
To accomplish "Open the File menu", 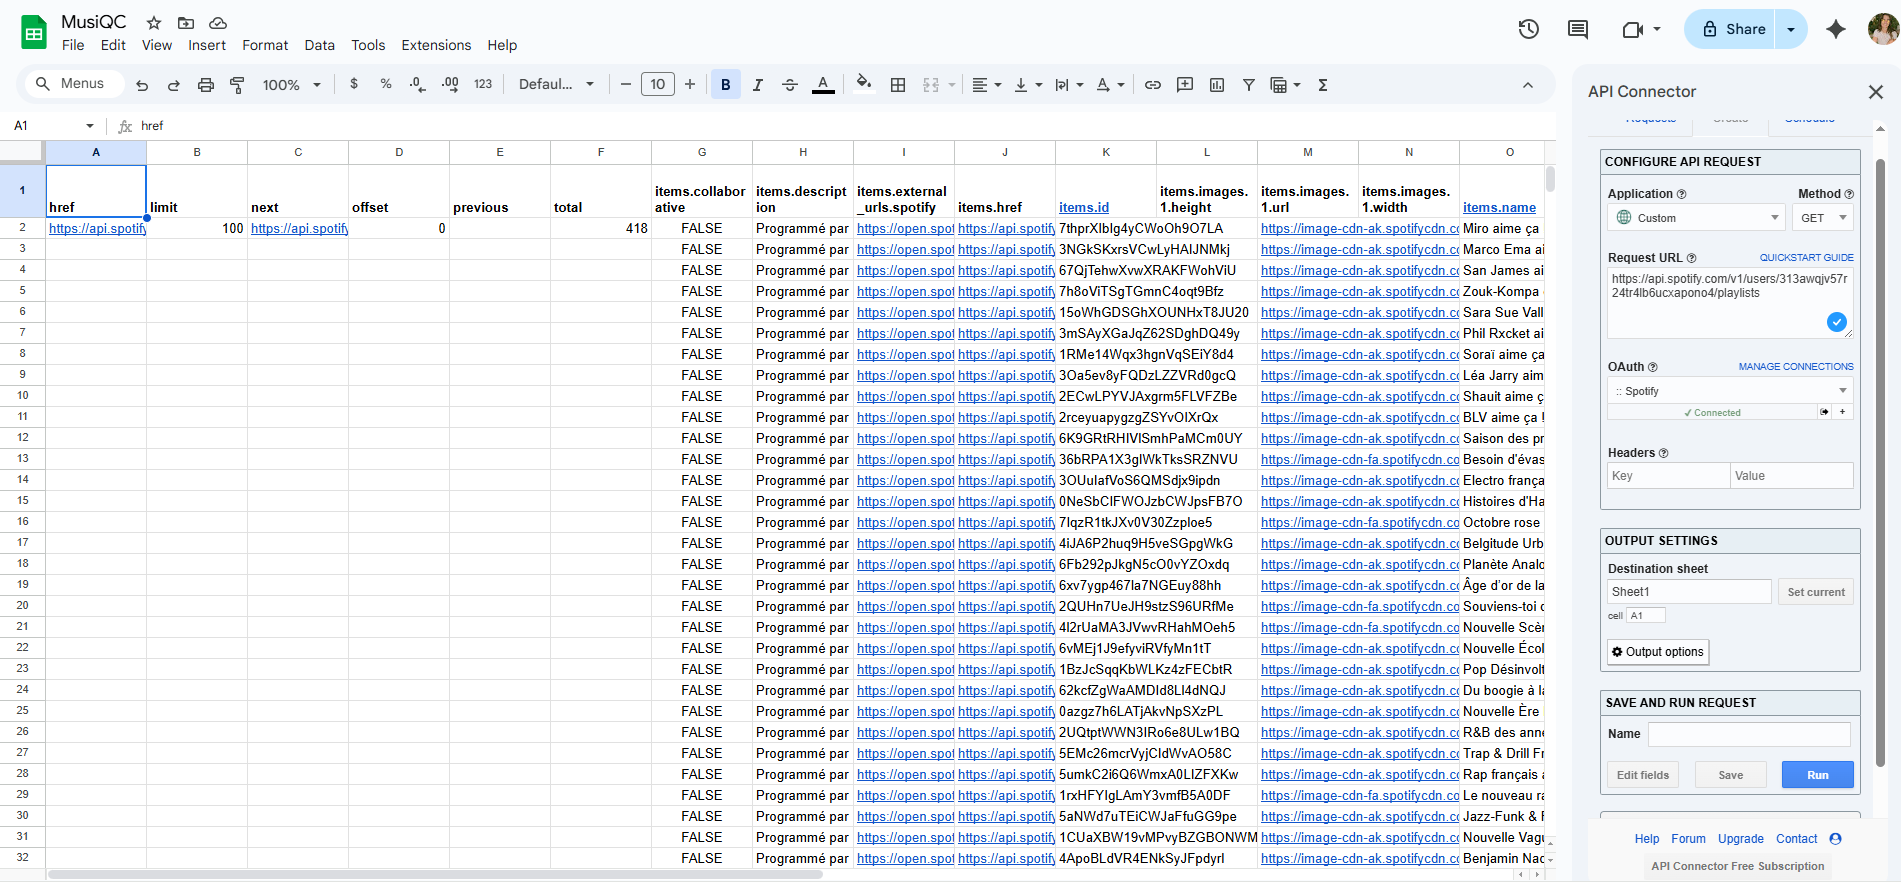I will [x=73, y=45].
